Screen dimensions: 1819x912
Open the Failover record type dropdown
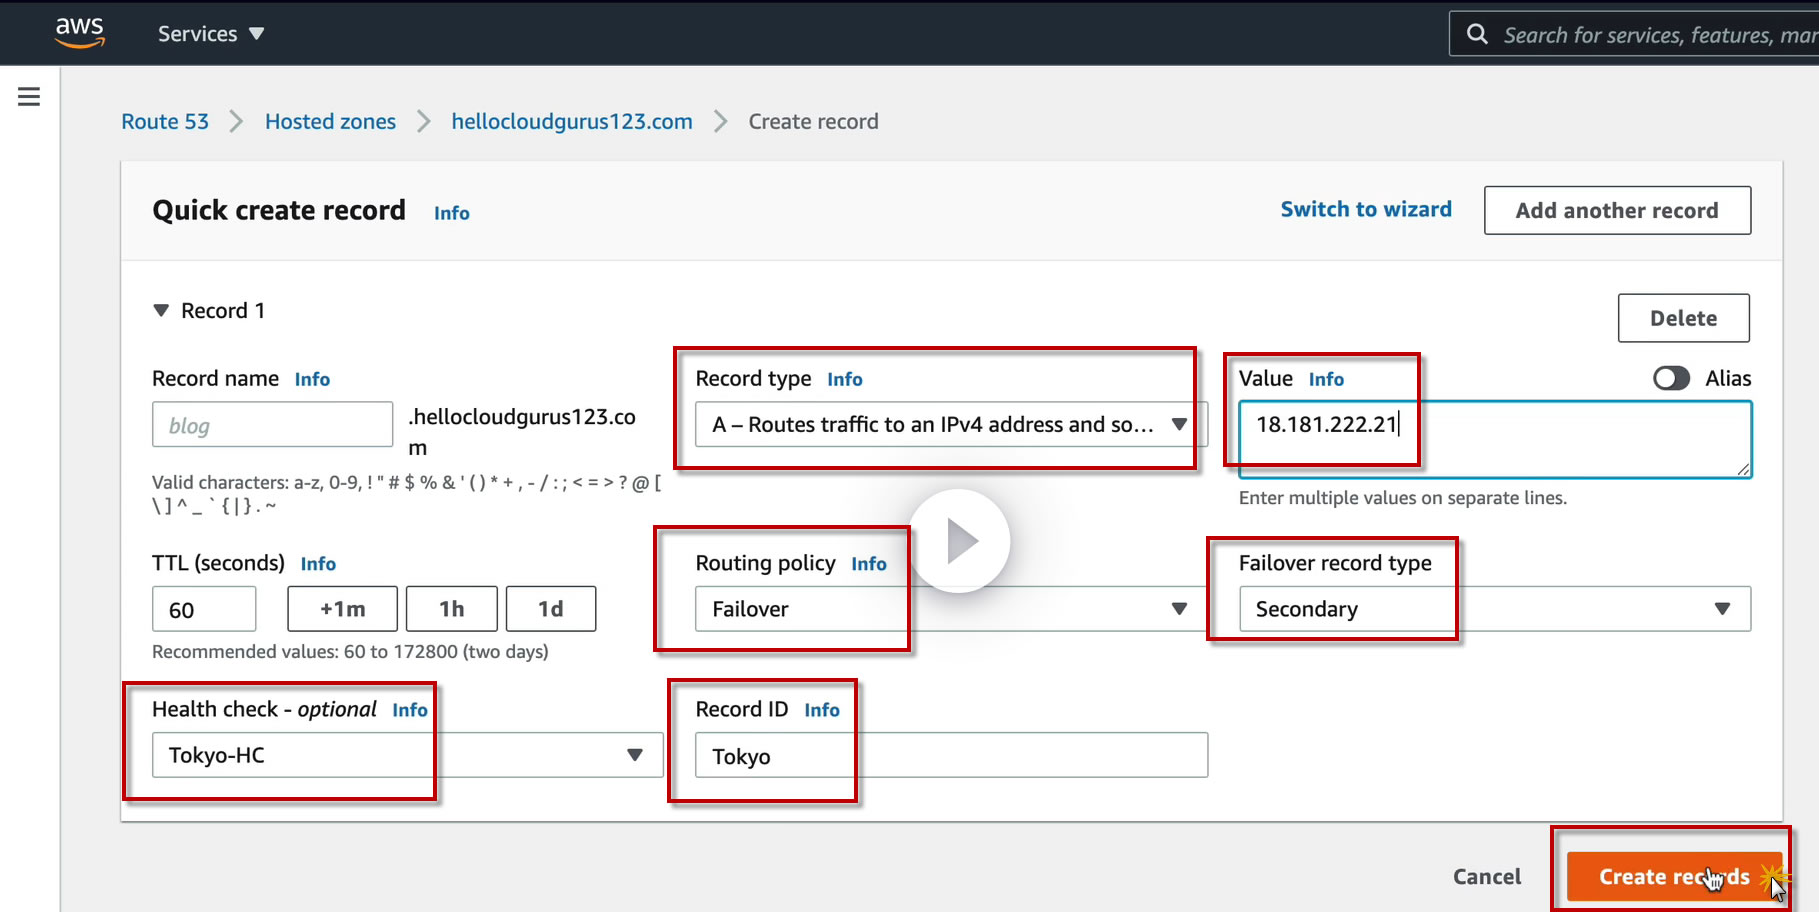tap(1494, 609)
